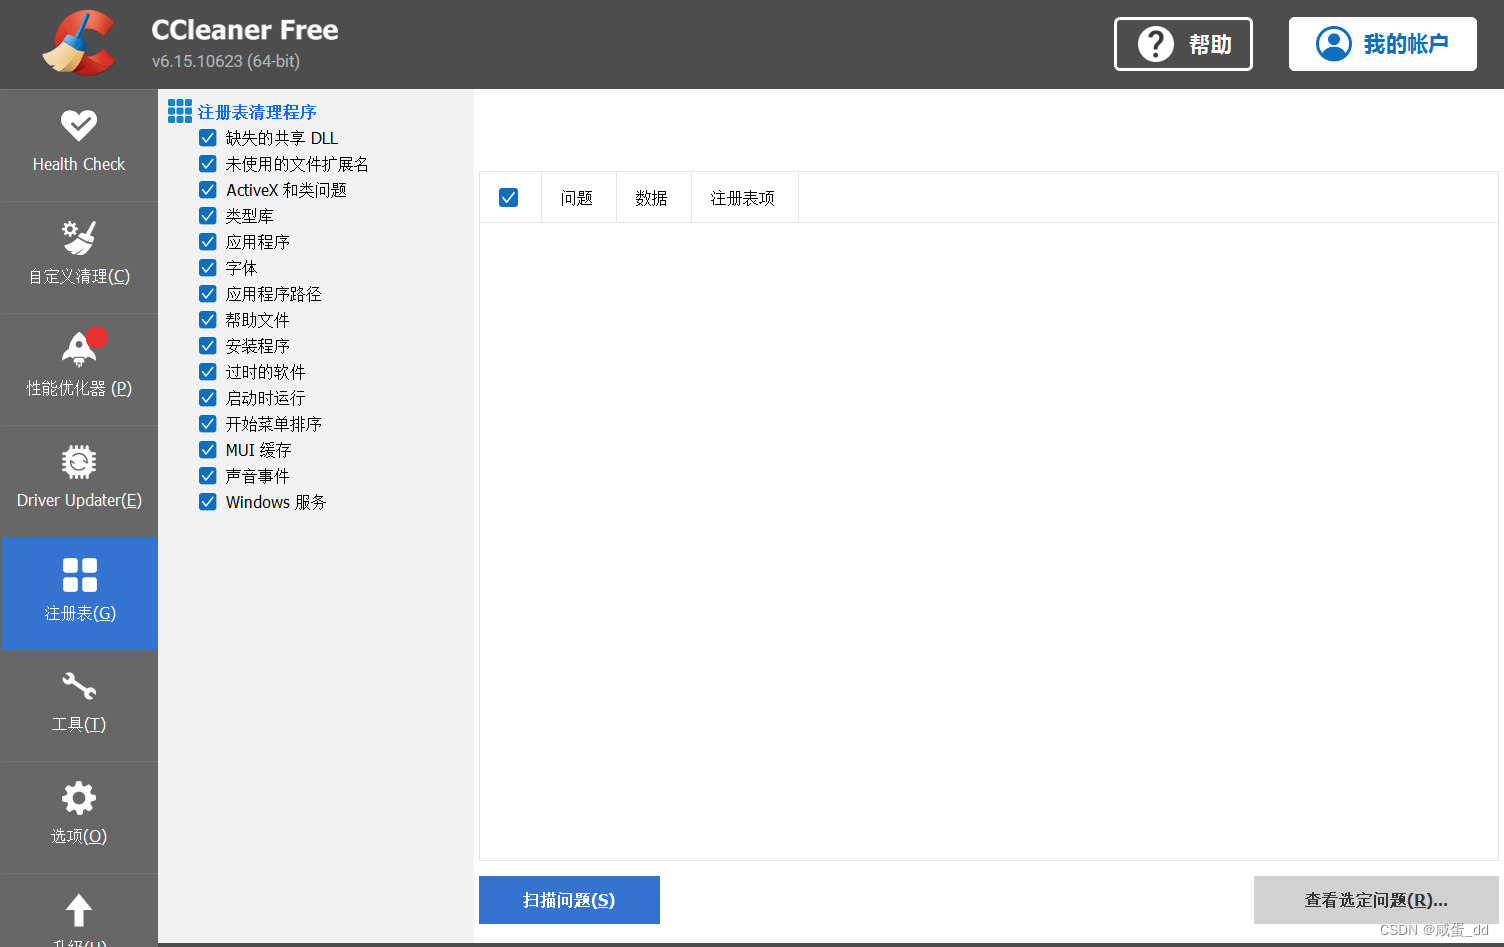
Task: Click the registry cleaner grid icon
Action: [x=180, y=111]
